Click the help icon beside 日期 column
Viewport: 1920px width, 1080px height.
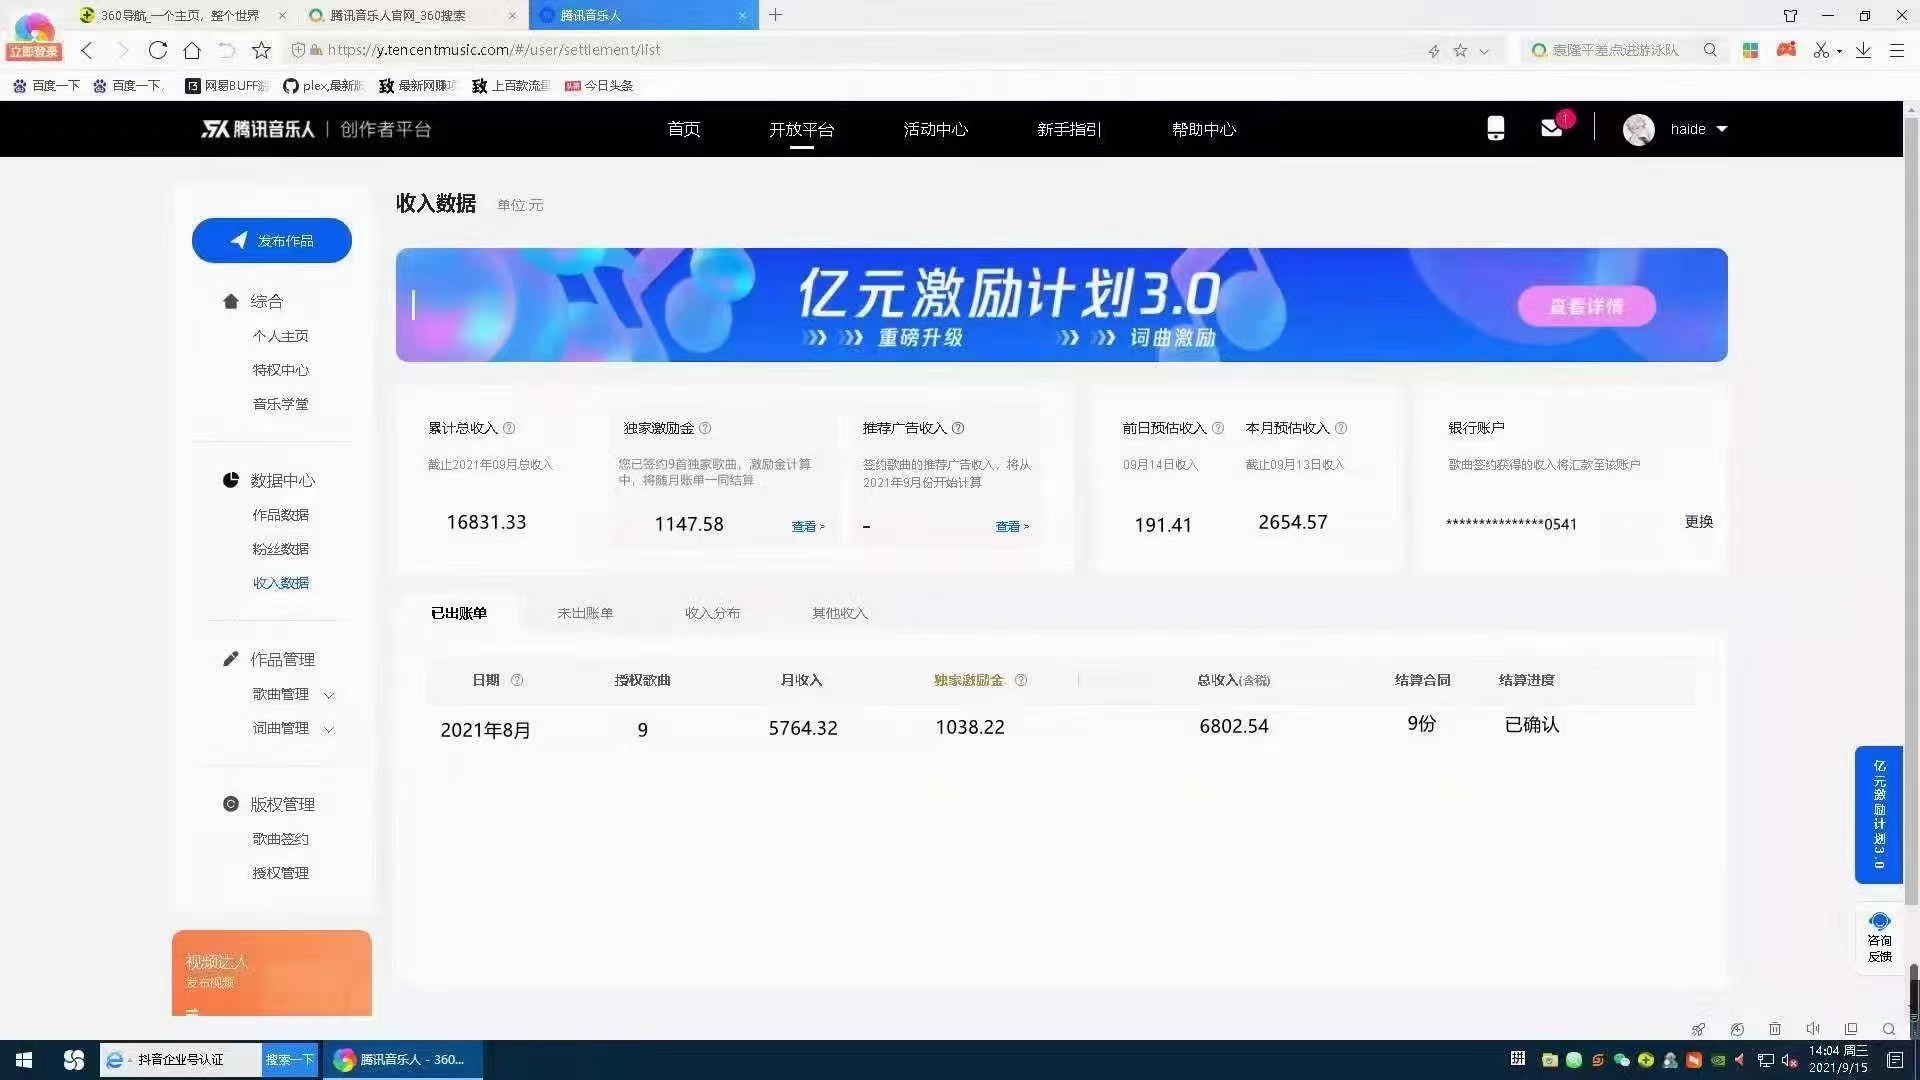(x=517, y=680)
